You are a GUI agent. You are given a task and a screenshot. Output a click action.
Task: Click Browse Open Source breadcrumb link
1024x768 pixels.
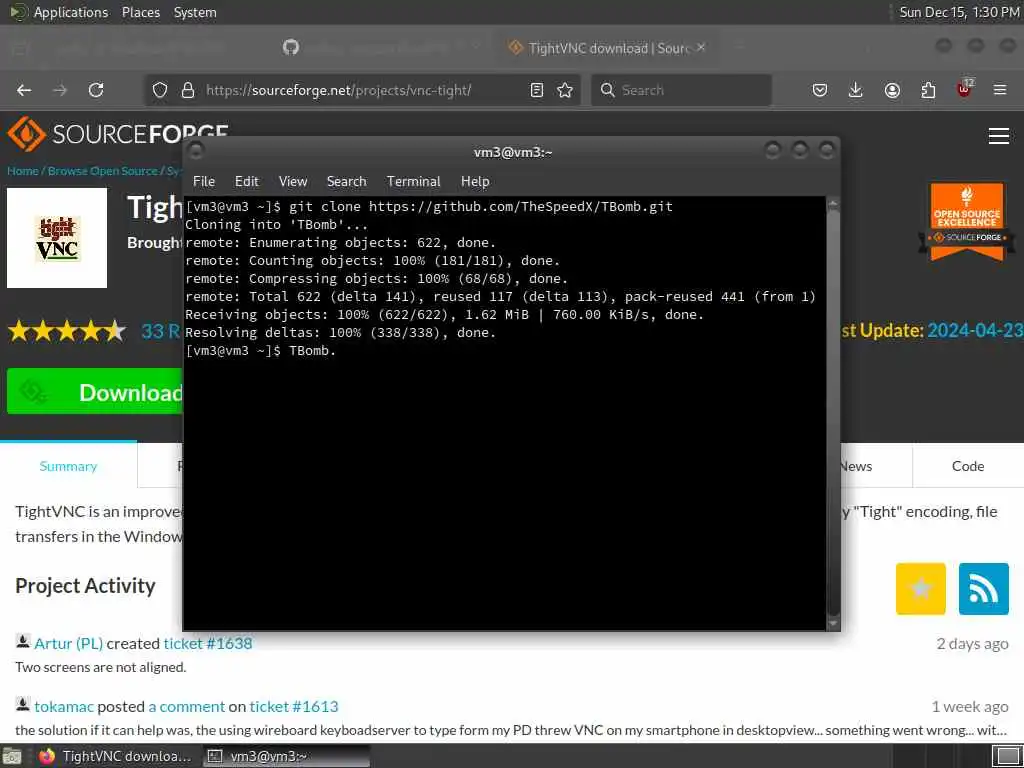pyautogui.click(x=103, y=171)
